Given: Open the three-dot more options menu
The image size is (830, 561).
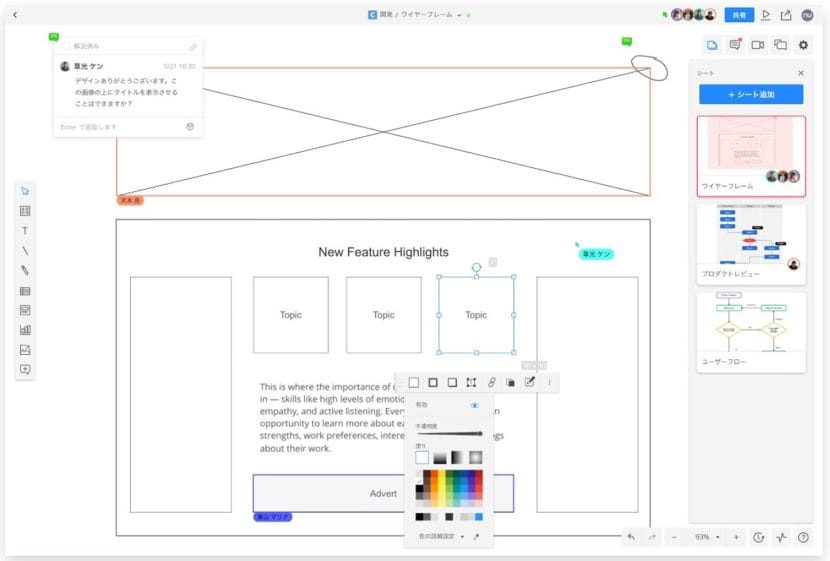Looking at the screenshot, I should point(548,382).
